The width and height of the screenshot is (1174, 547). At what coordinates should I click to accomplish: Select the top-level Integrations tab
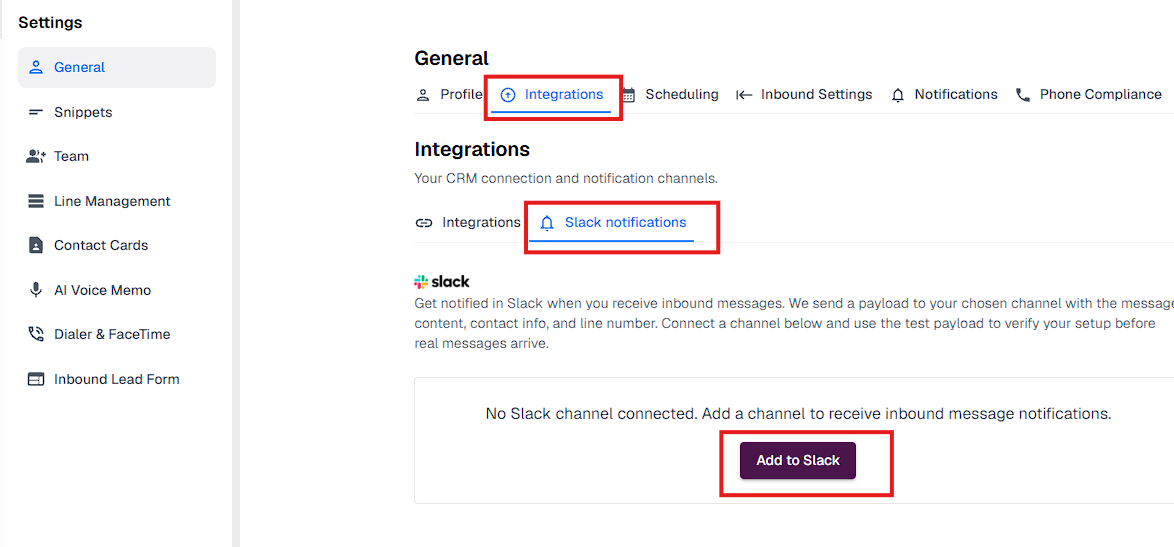click(x=552, y=95)
